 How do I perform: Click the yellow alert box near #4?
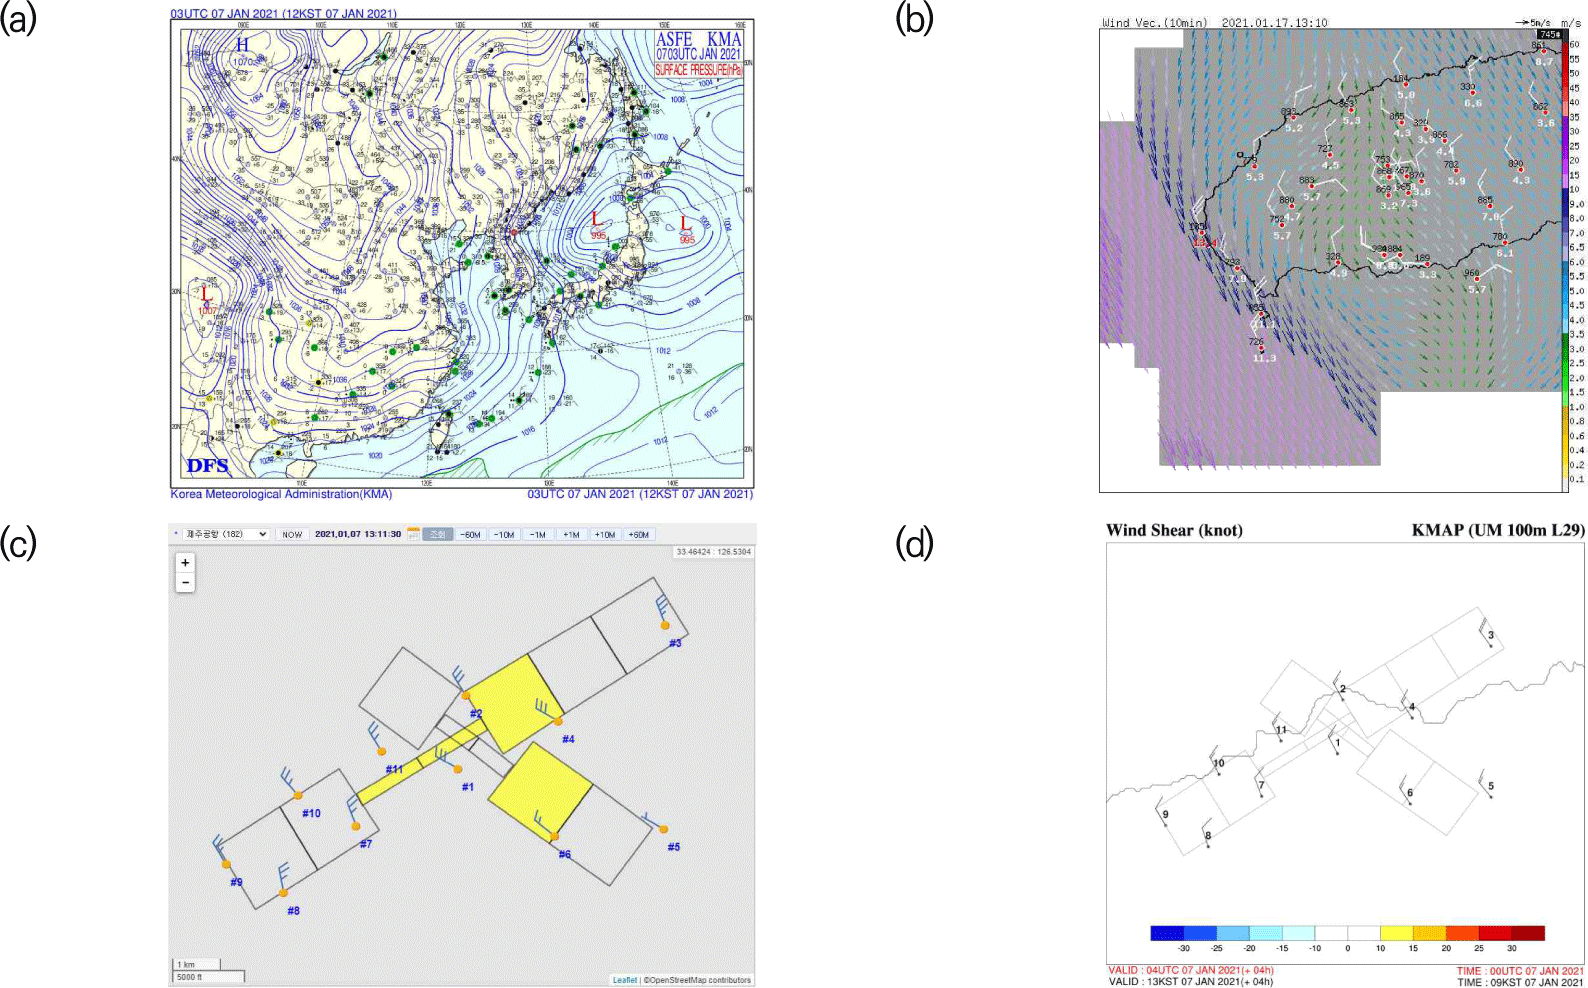pyautogui.click(x=517, y=704)
